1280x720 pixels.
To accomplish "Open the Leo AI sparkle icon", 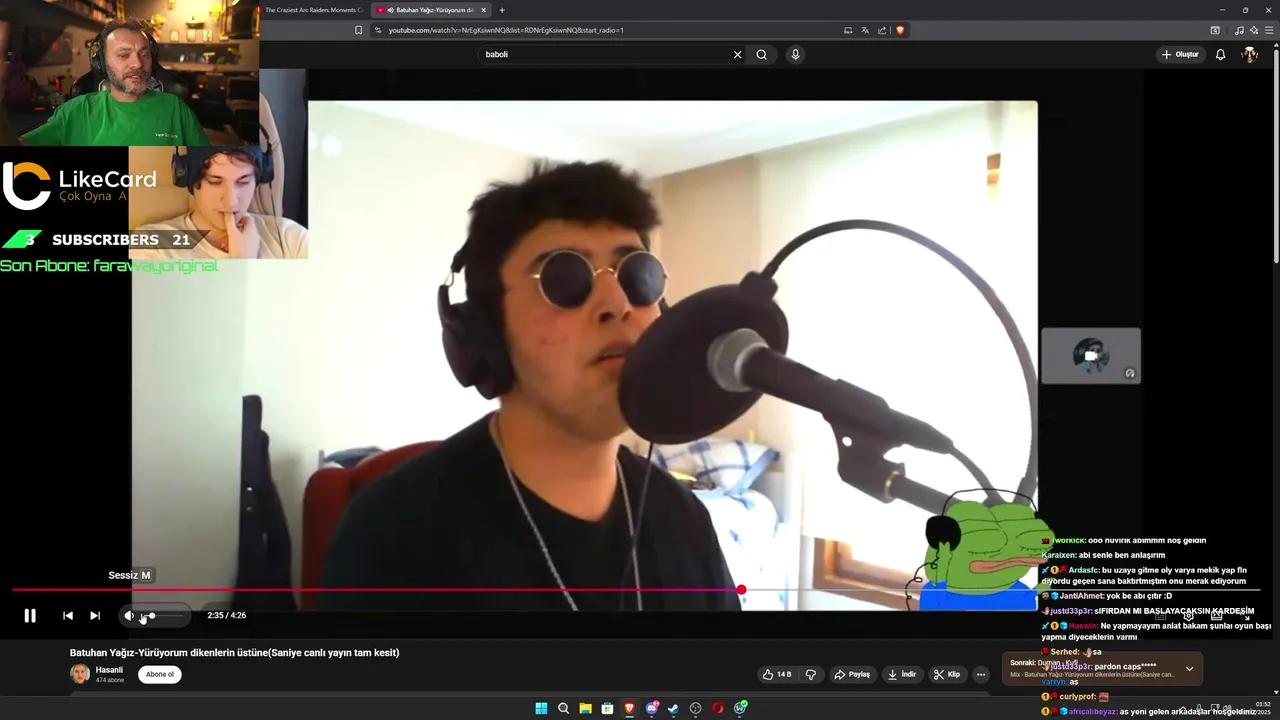I will pos(1253,30).
